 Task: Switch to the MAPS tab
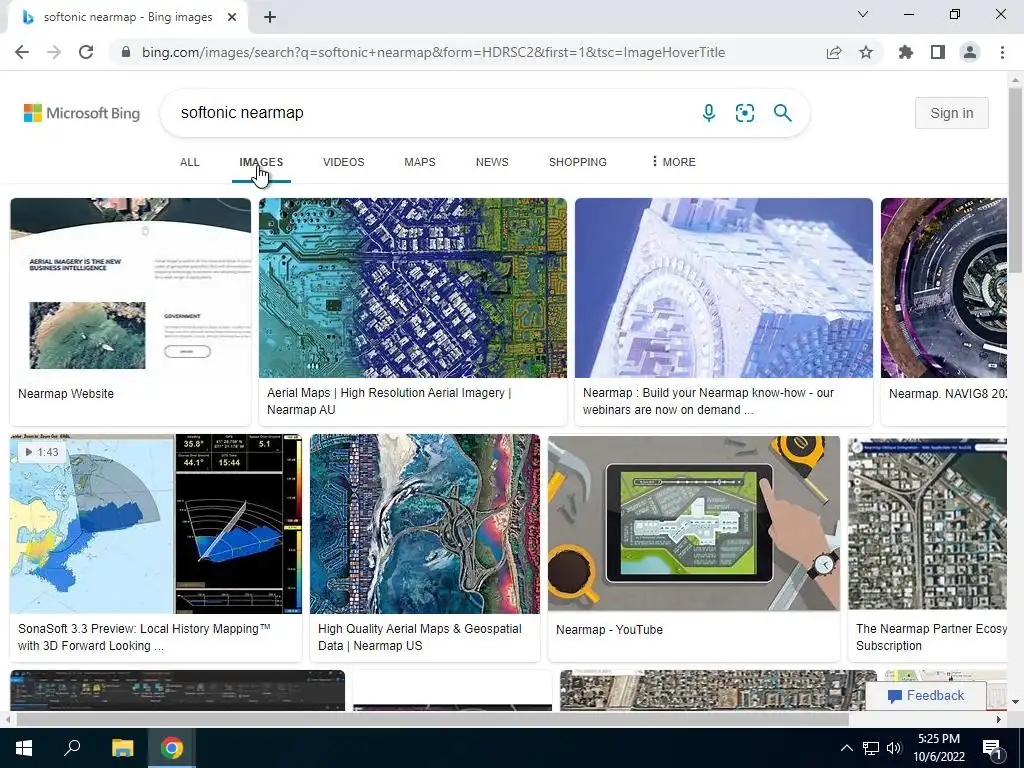click(419, 162)
